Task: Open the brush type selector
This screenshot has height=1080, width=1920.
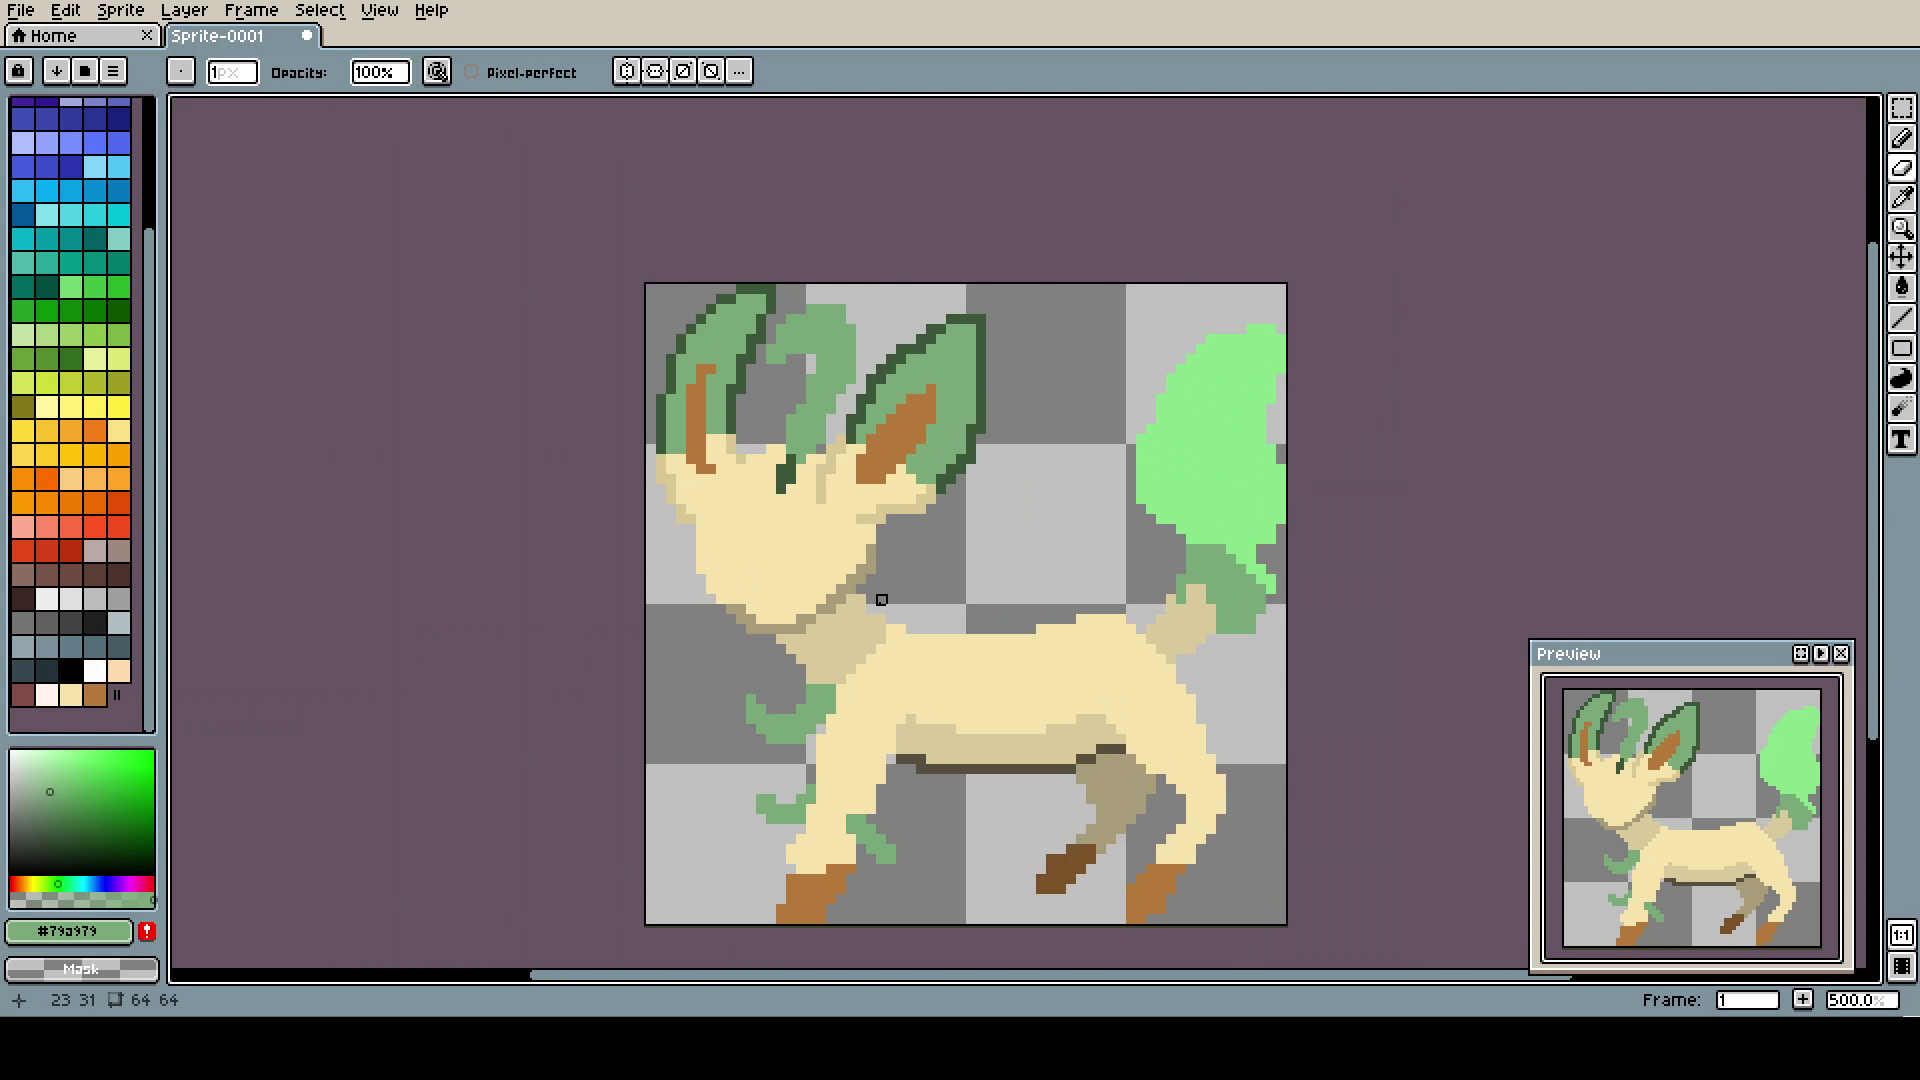Action: [180, 71]
